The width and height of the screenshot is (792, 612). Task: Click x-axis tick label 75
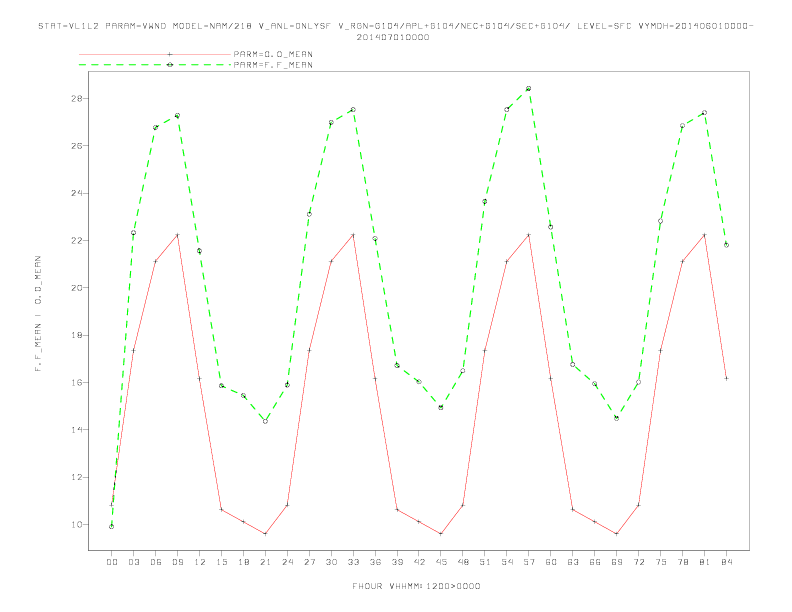(661, 562)
